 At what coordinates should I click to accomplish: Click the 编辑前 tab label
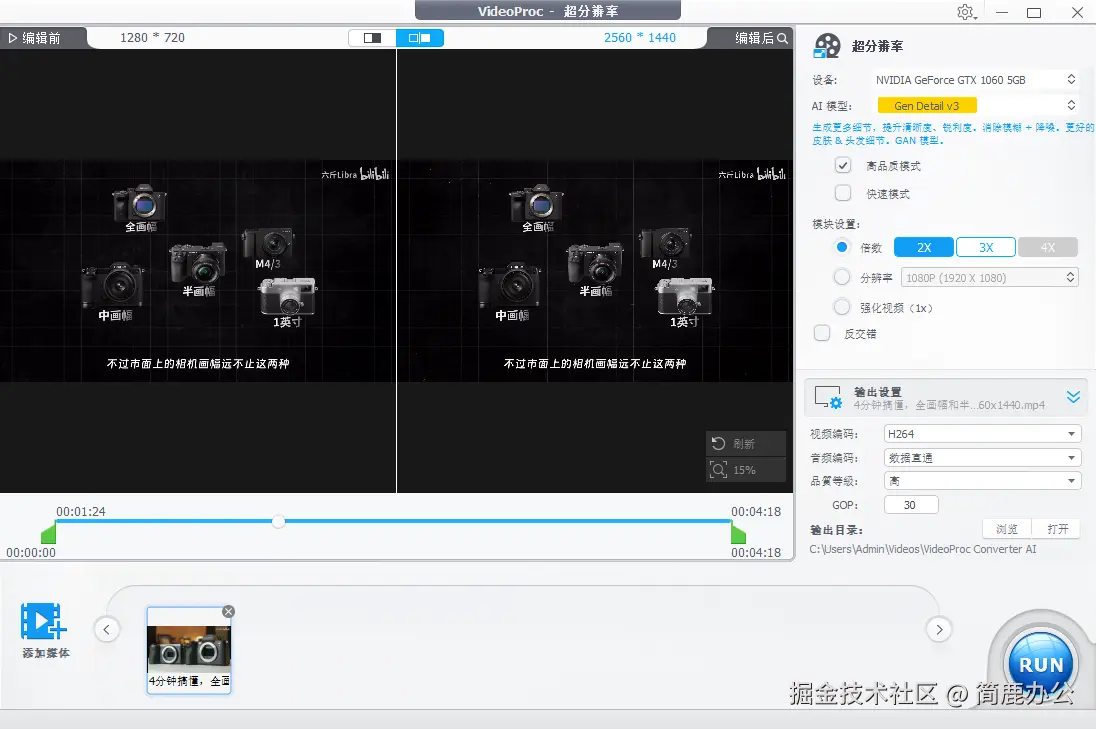click(x=40, y=37)
